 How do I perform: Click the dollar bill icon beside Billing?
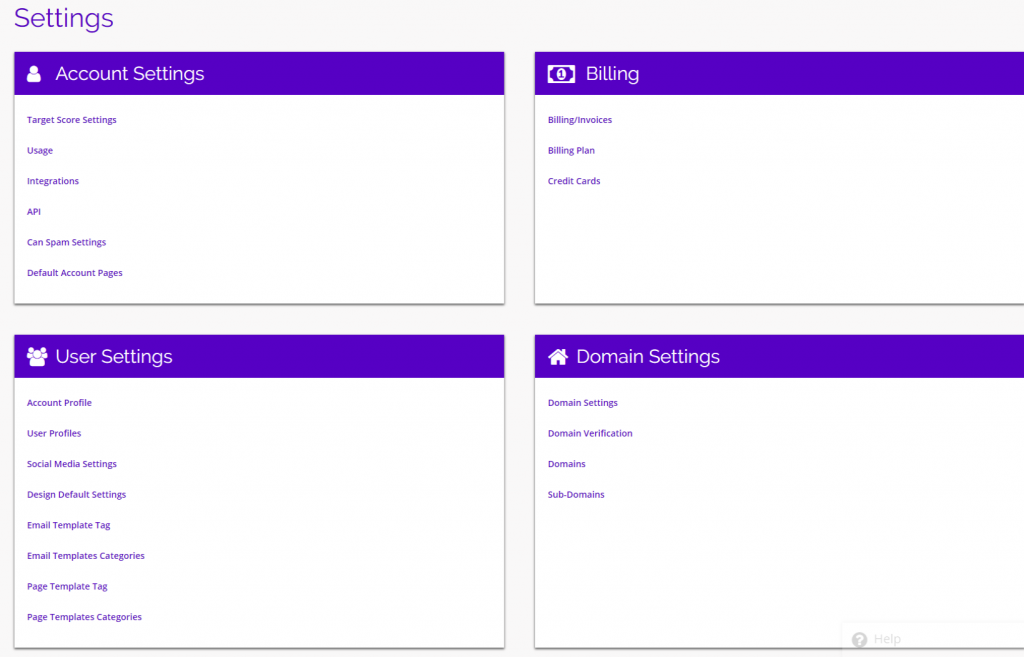(x=561, y=73)
